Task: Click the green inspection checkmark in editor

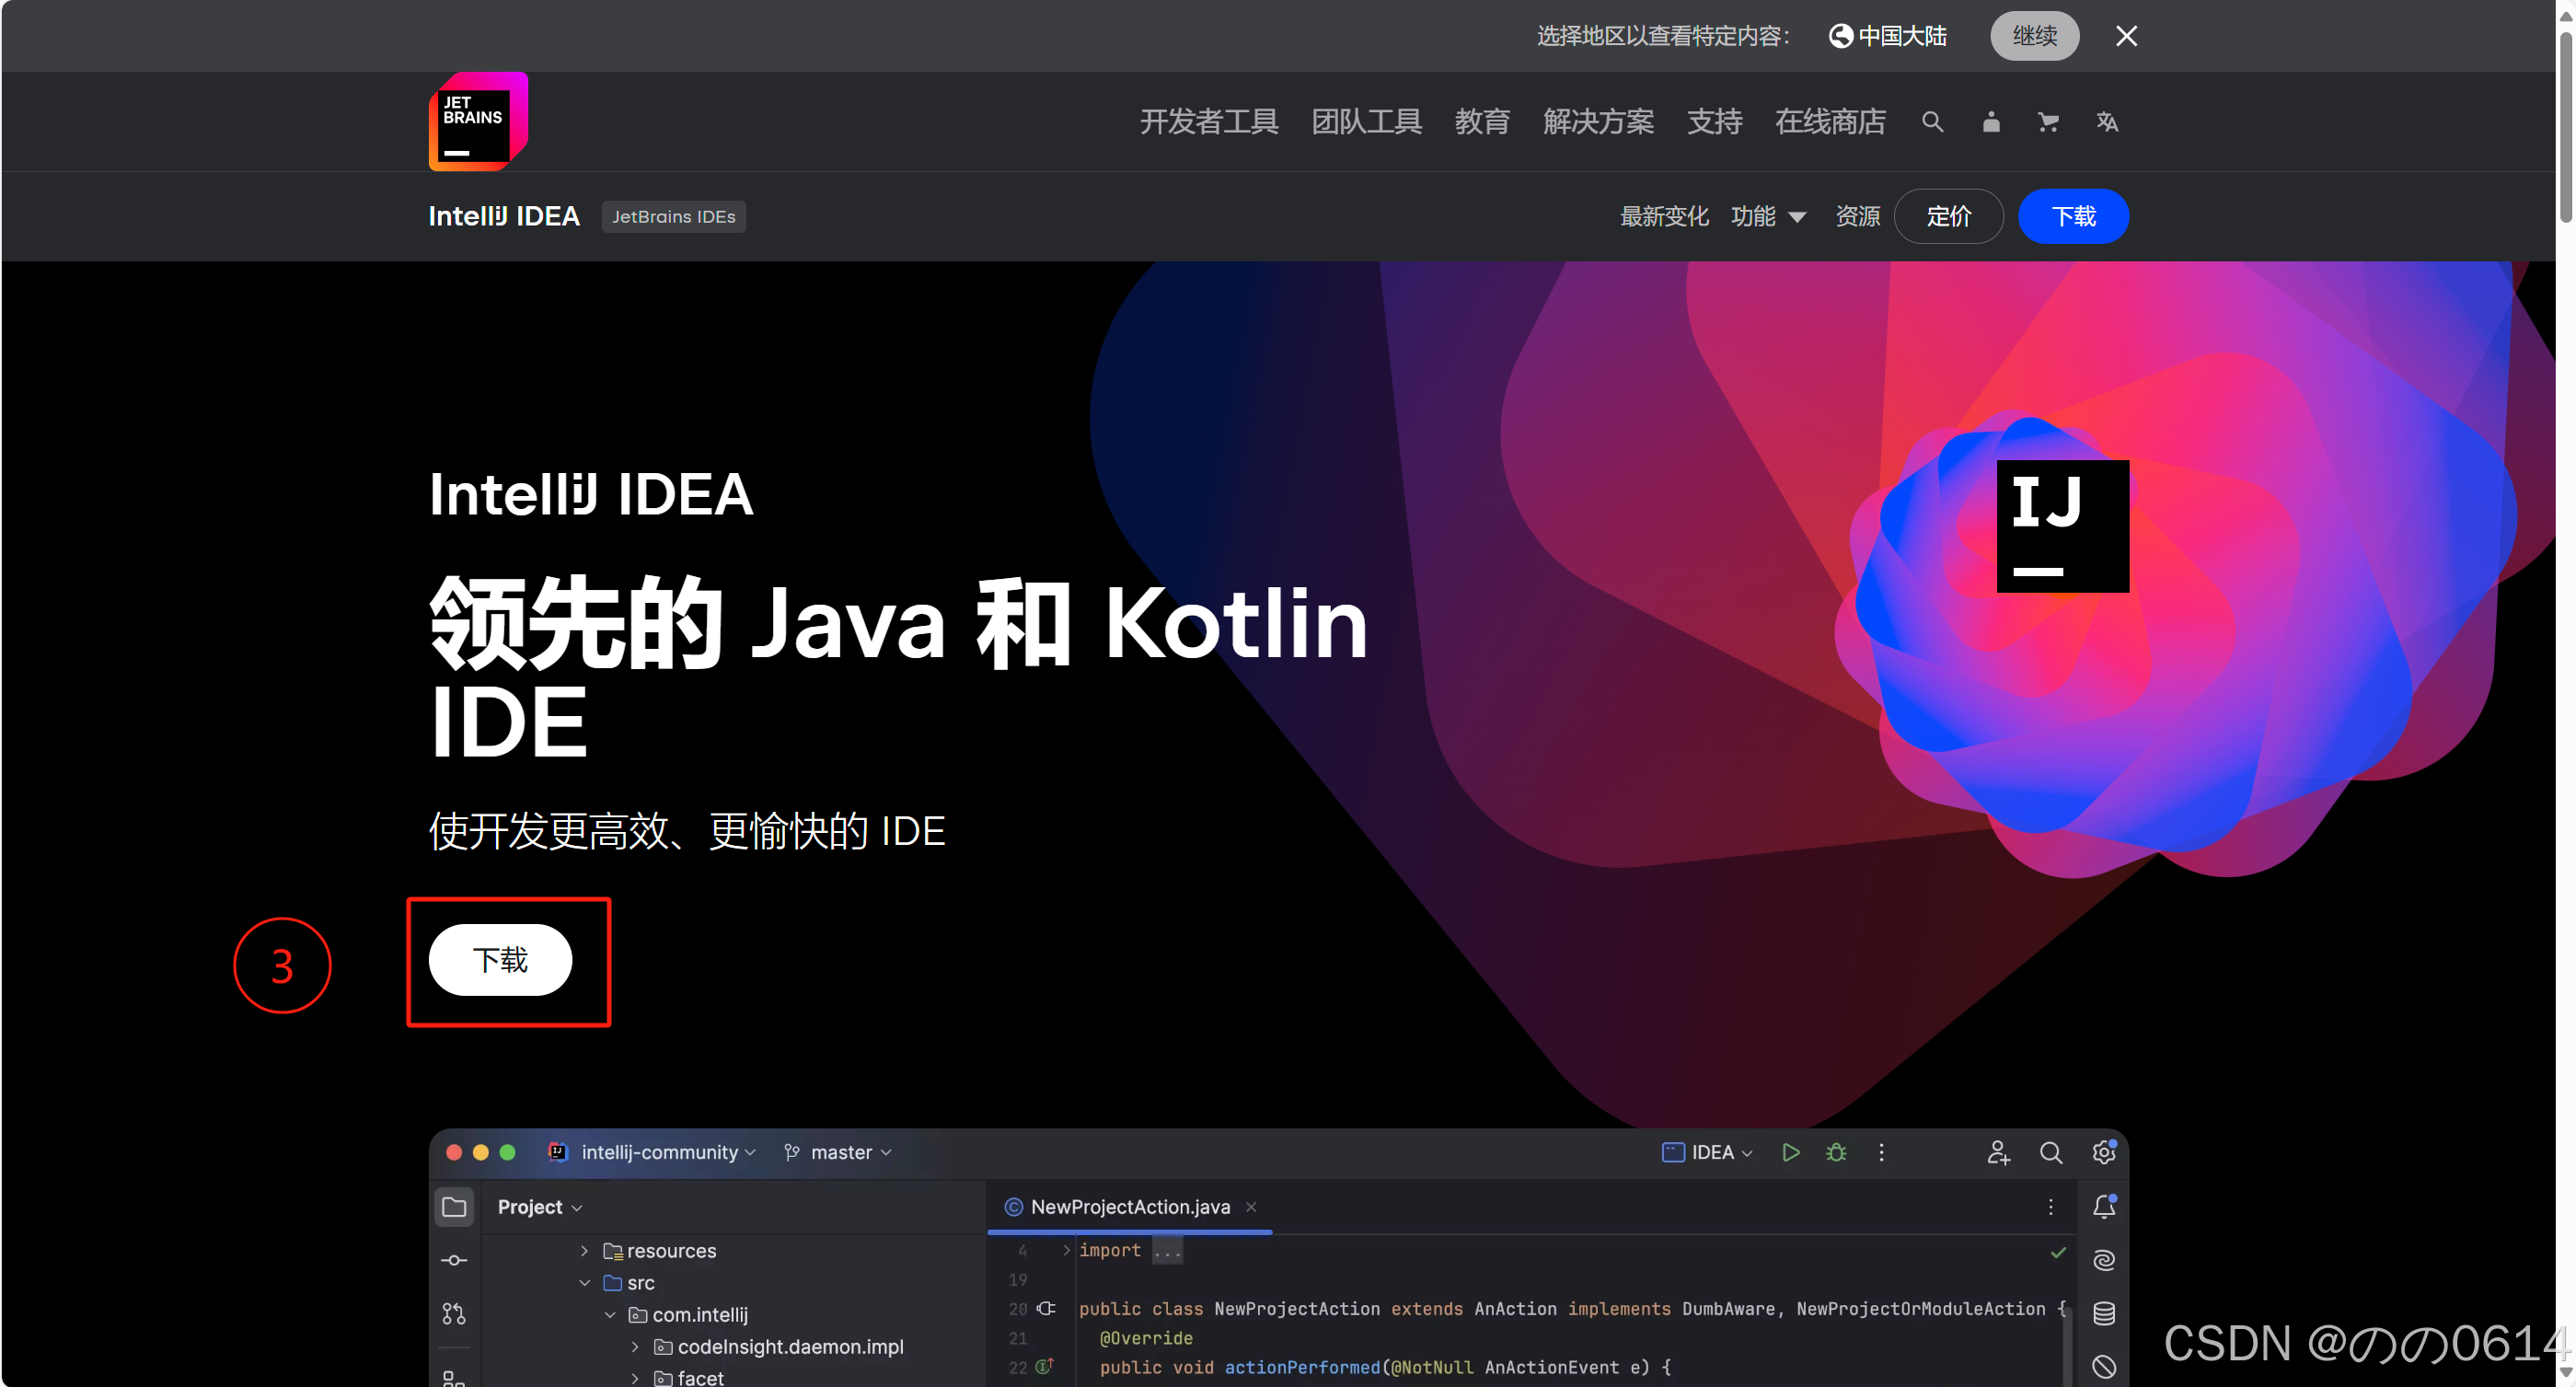Action: (x=2057, y=1252)
